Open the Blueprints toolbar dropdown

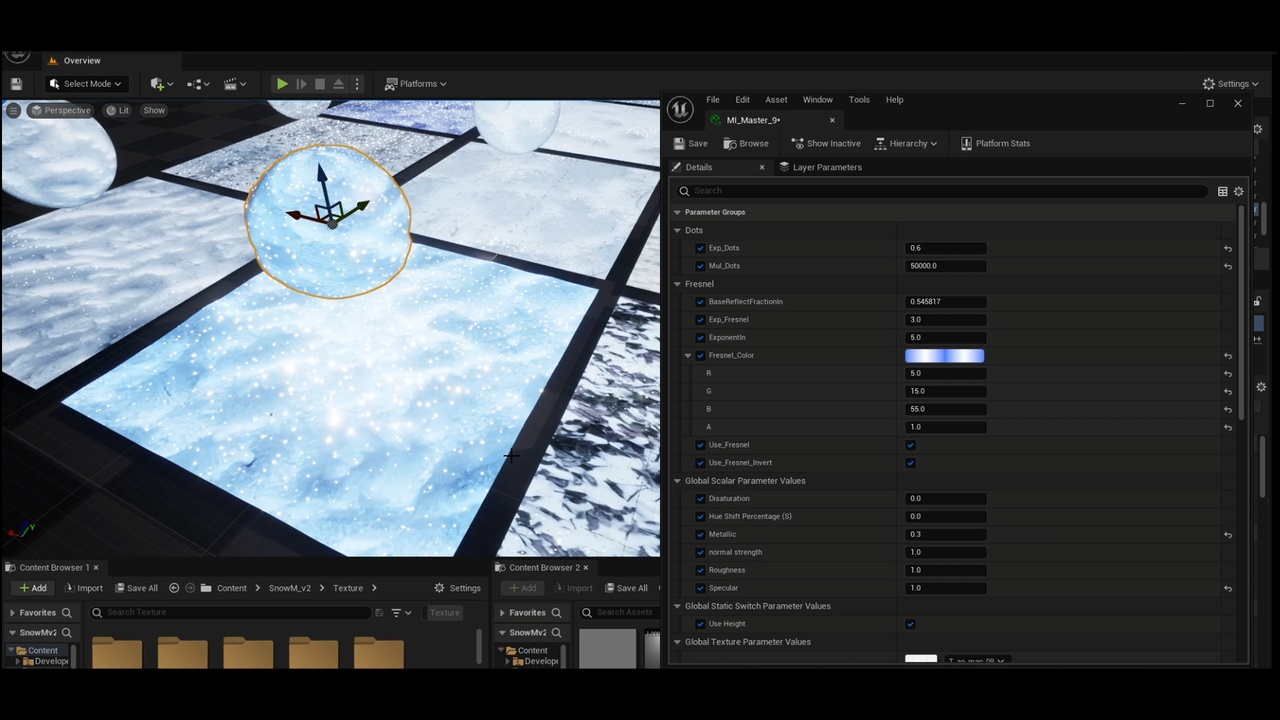pyautogui.click(x=199, y=84)
